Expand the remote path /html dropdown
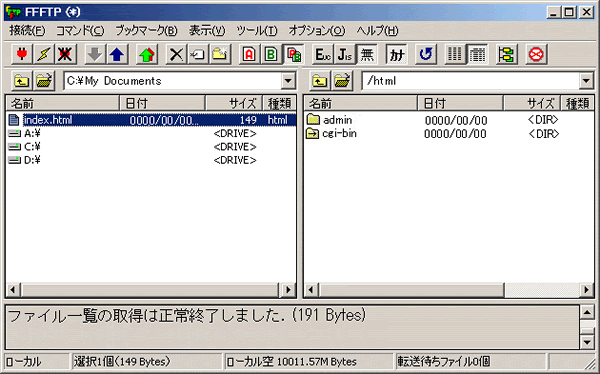Viewport: 600px width, 374px height. pos(586,81)
